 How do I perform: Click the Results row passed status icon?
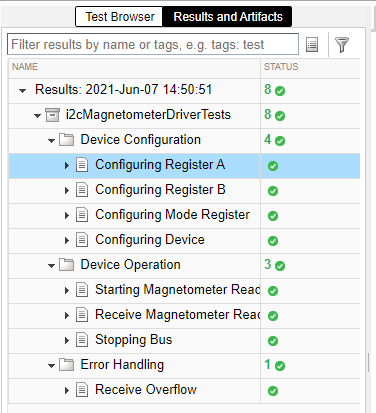click(280, 91)
